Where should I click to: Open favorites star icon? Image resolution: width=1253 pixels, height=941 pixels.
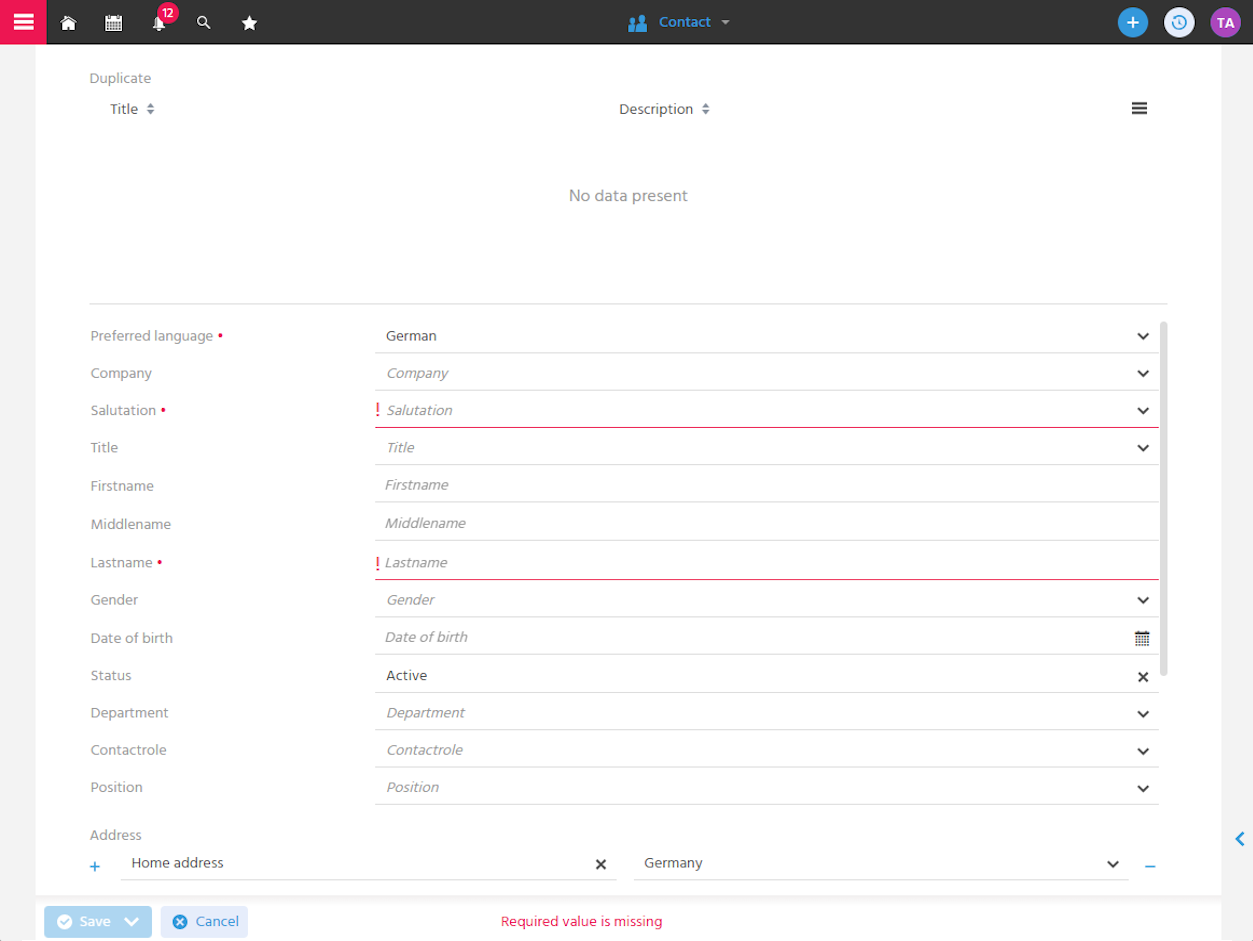point(250,22)
